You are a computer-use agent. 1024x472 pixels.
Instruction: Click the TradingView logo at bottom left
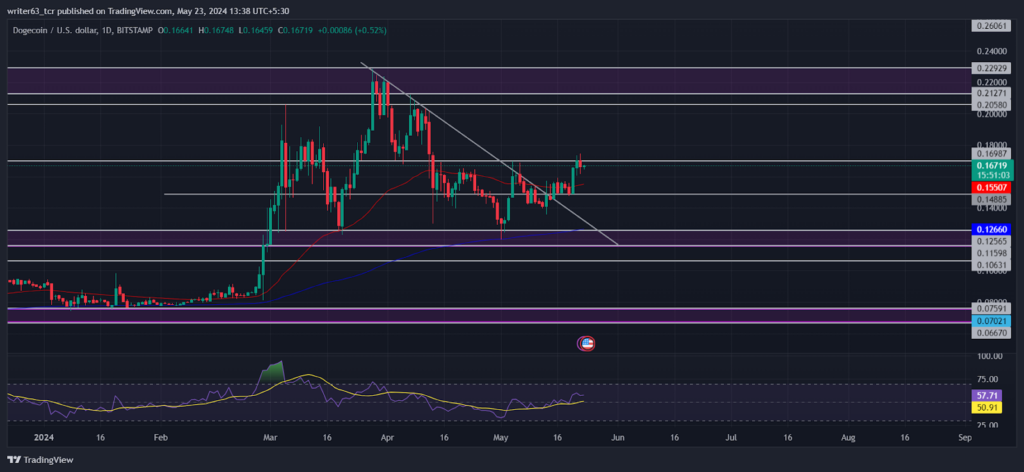pyautogui.click(x=41, y=460)
